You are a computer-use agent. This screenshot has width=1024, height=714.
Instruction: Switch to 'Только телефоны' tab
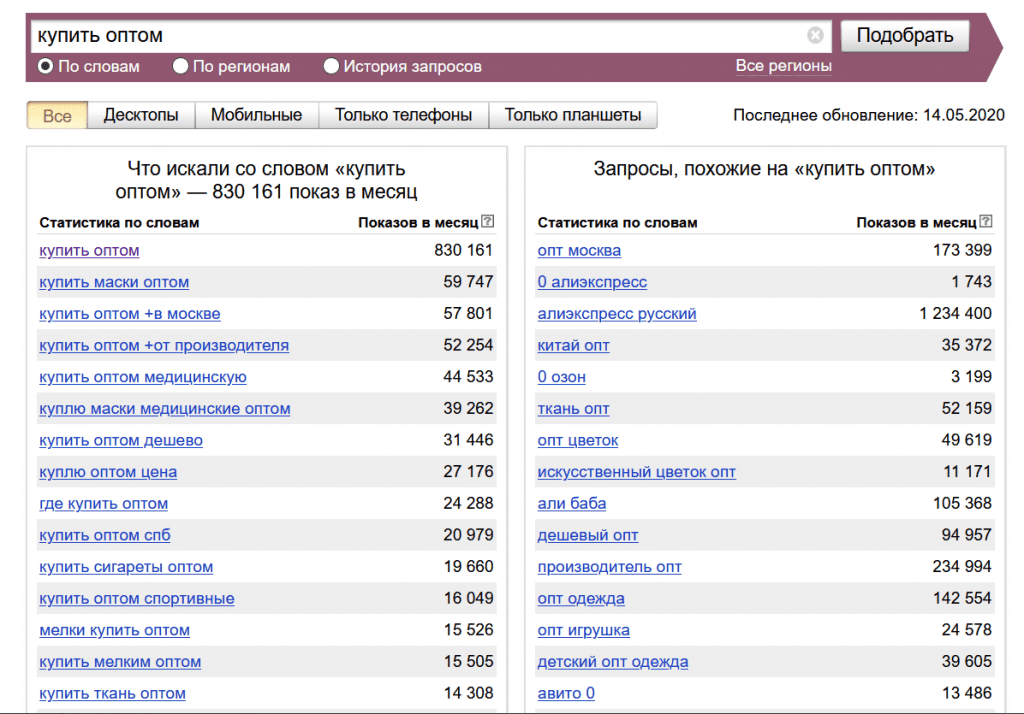click(403, 115)
